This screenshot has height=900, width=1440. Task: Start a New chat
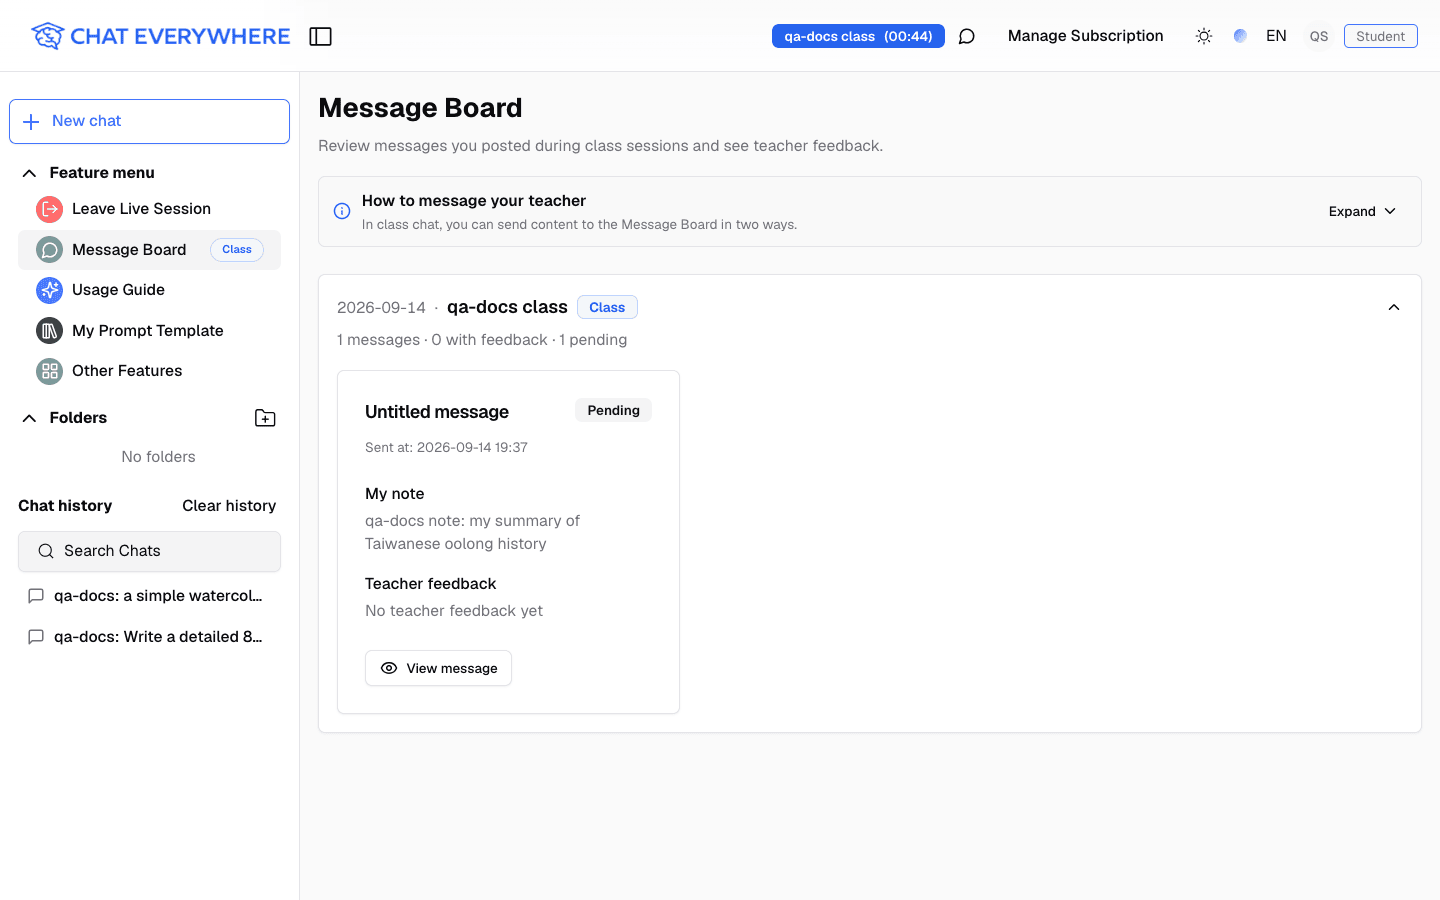pos(149,121)
